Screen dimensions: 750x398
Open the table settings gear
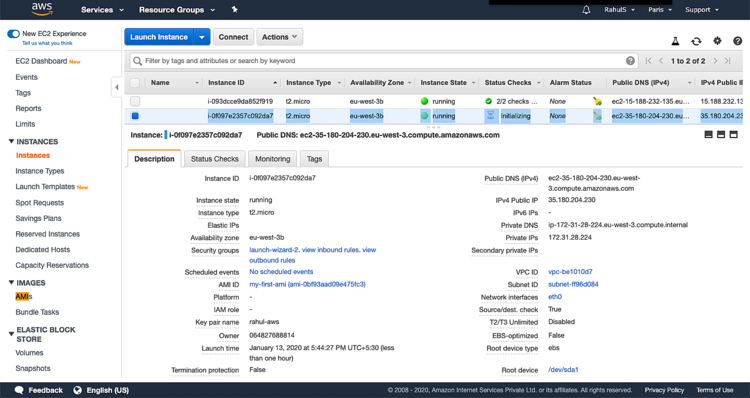click(717, 41)
